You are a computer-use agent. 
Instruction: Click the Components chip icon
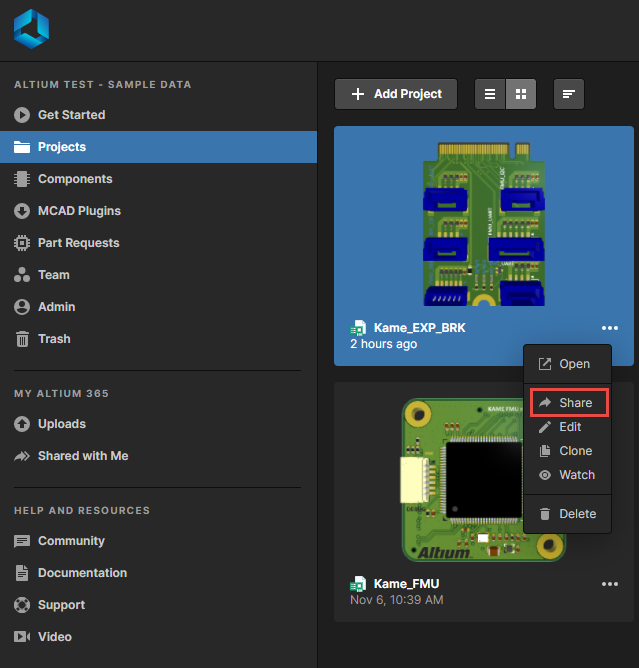pyautogui.click(x=22, y=179)
